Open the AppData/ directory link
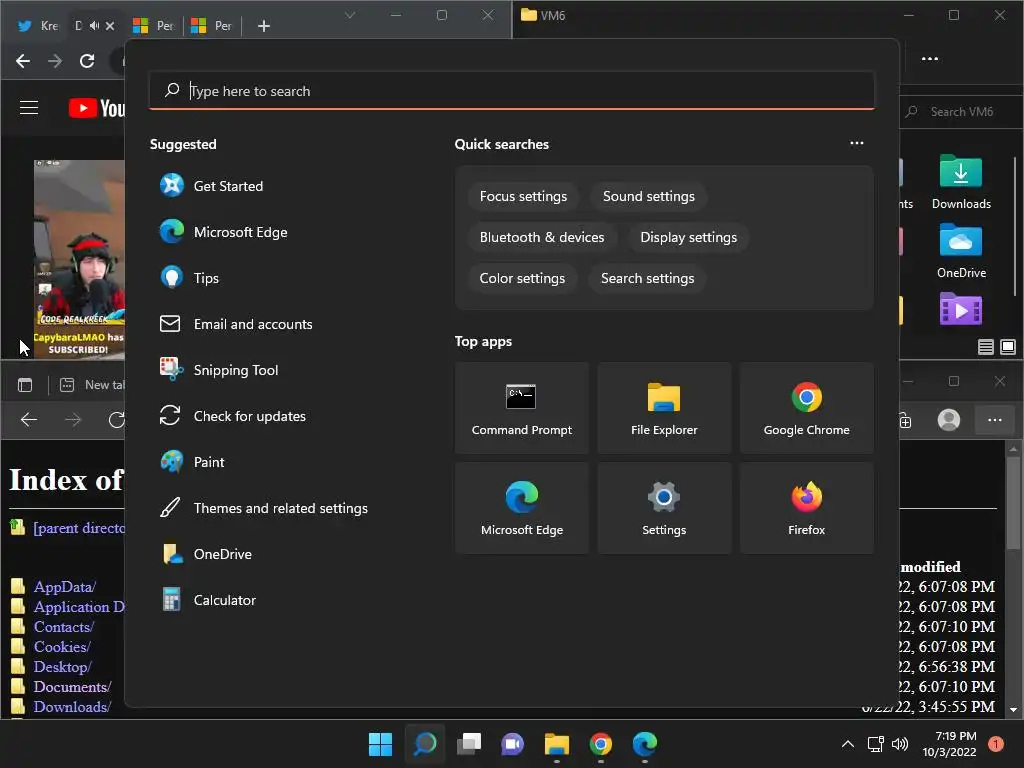The height and width of the screenshot is (768, 1024). coord(65,586)
